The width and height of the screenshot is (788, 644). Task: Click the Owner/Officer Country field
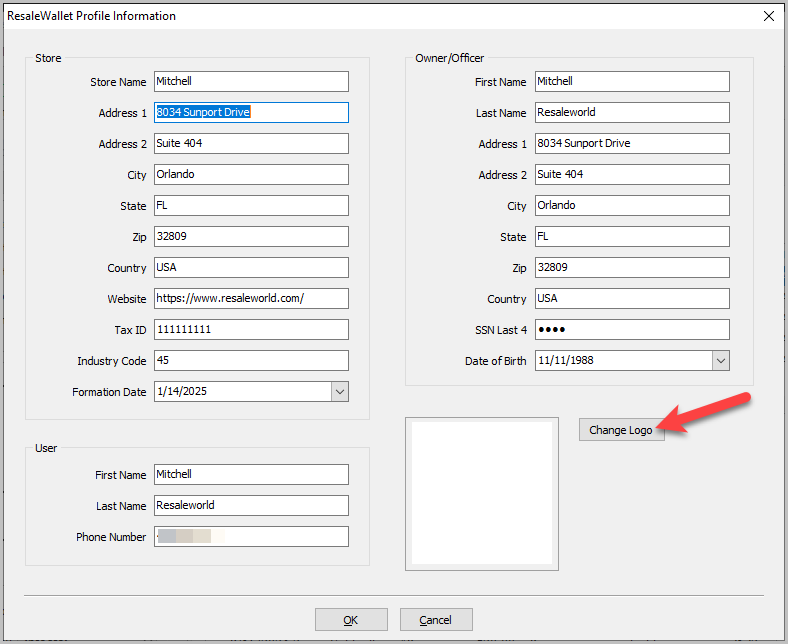pos(632,299)
